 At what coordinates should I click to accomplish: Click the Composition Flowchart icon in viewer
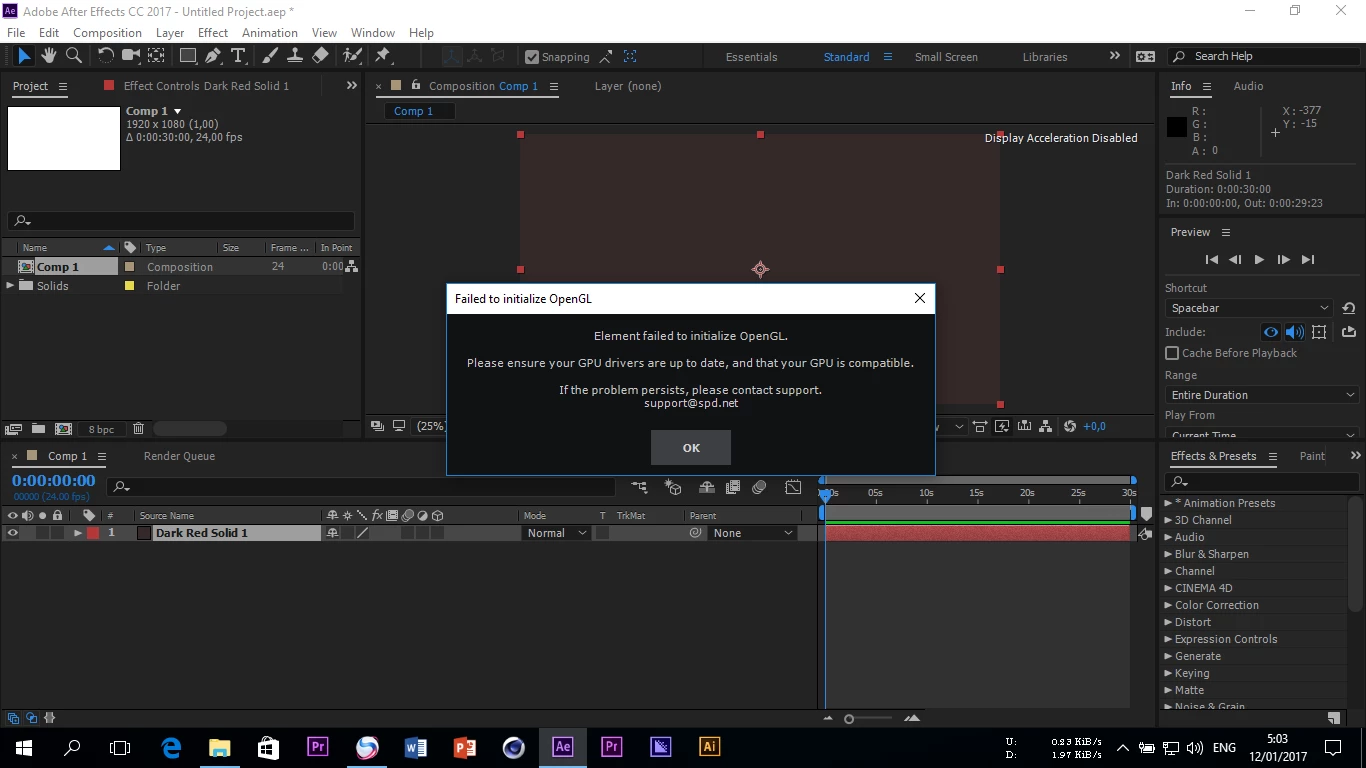click(1045, 426)
